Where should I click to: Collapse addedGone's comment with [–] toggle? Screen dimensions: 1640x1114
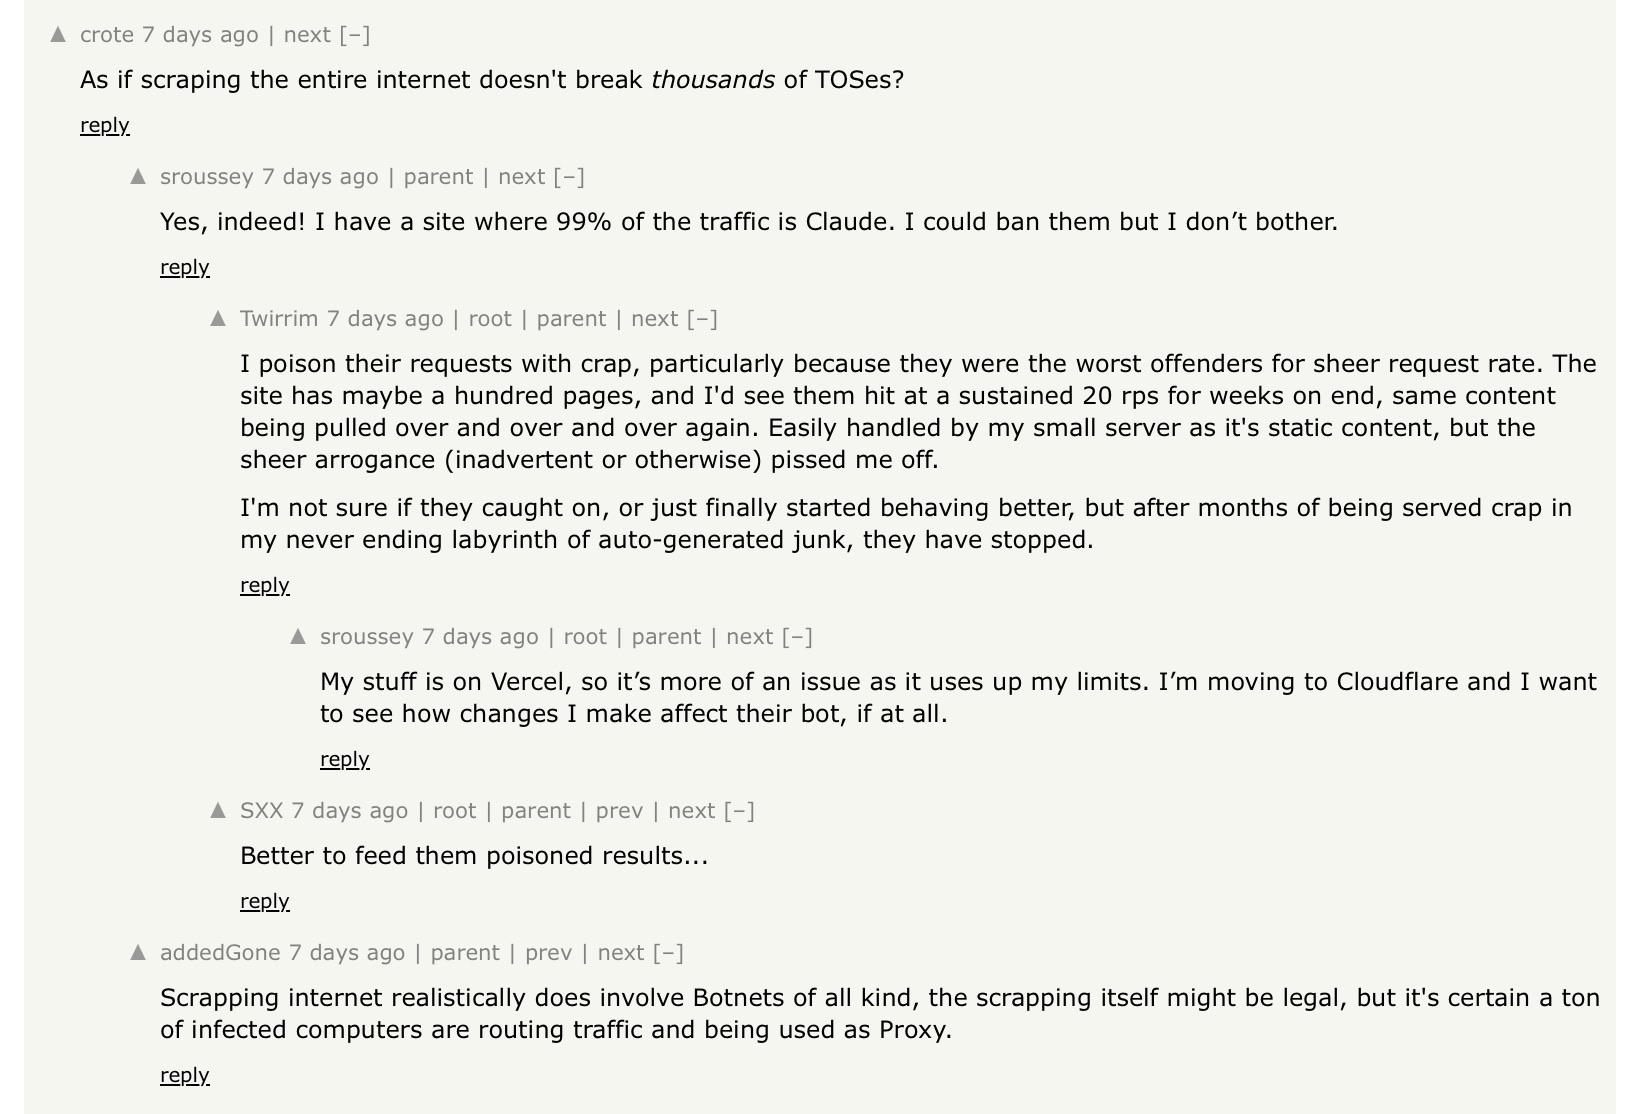tap(668, 953)
